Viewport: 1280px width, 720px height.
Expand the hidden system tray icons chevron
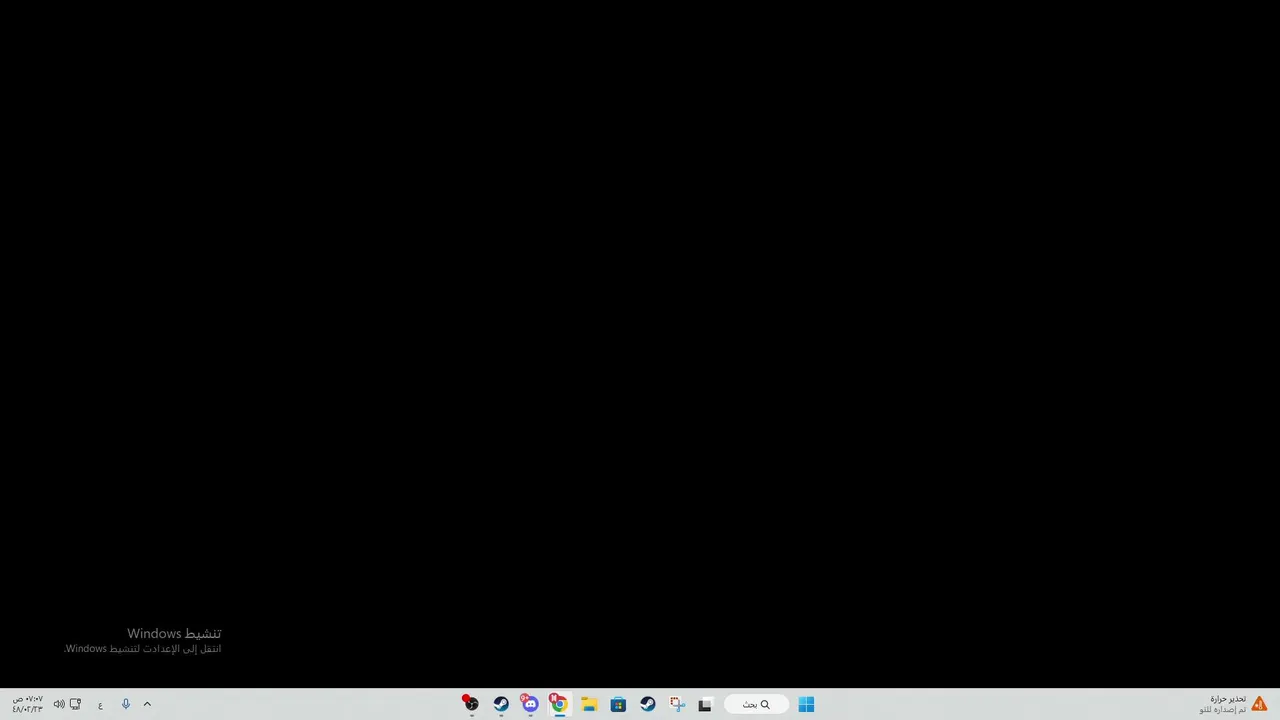click(x=147, y=704)
